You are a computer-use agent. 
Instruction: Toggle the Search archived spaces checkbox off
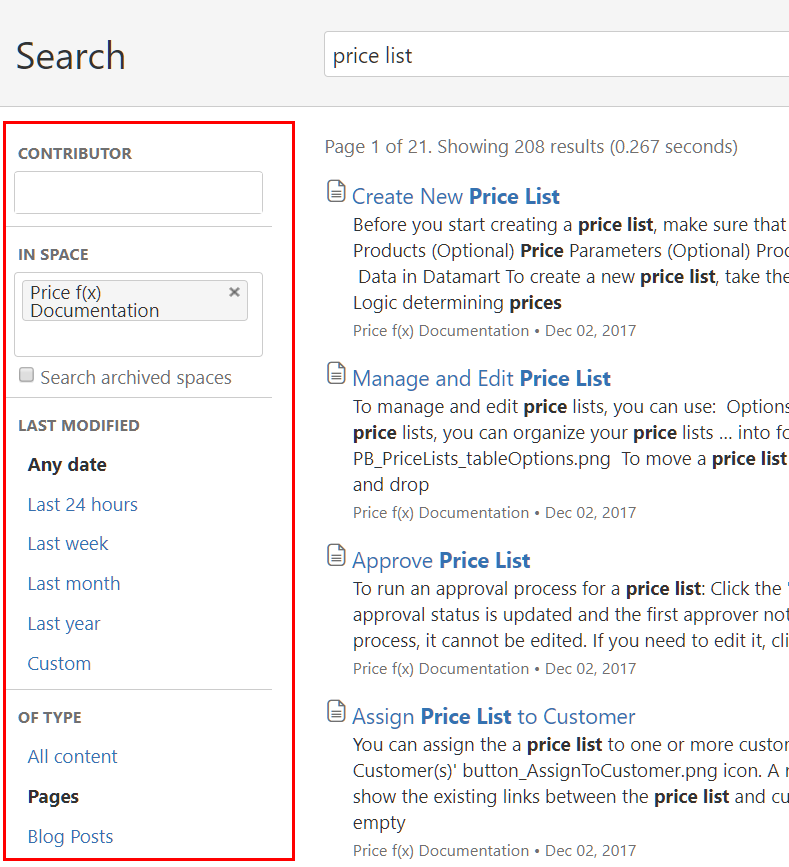pos(25,376)
